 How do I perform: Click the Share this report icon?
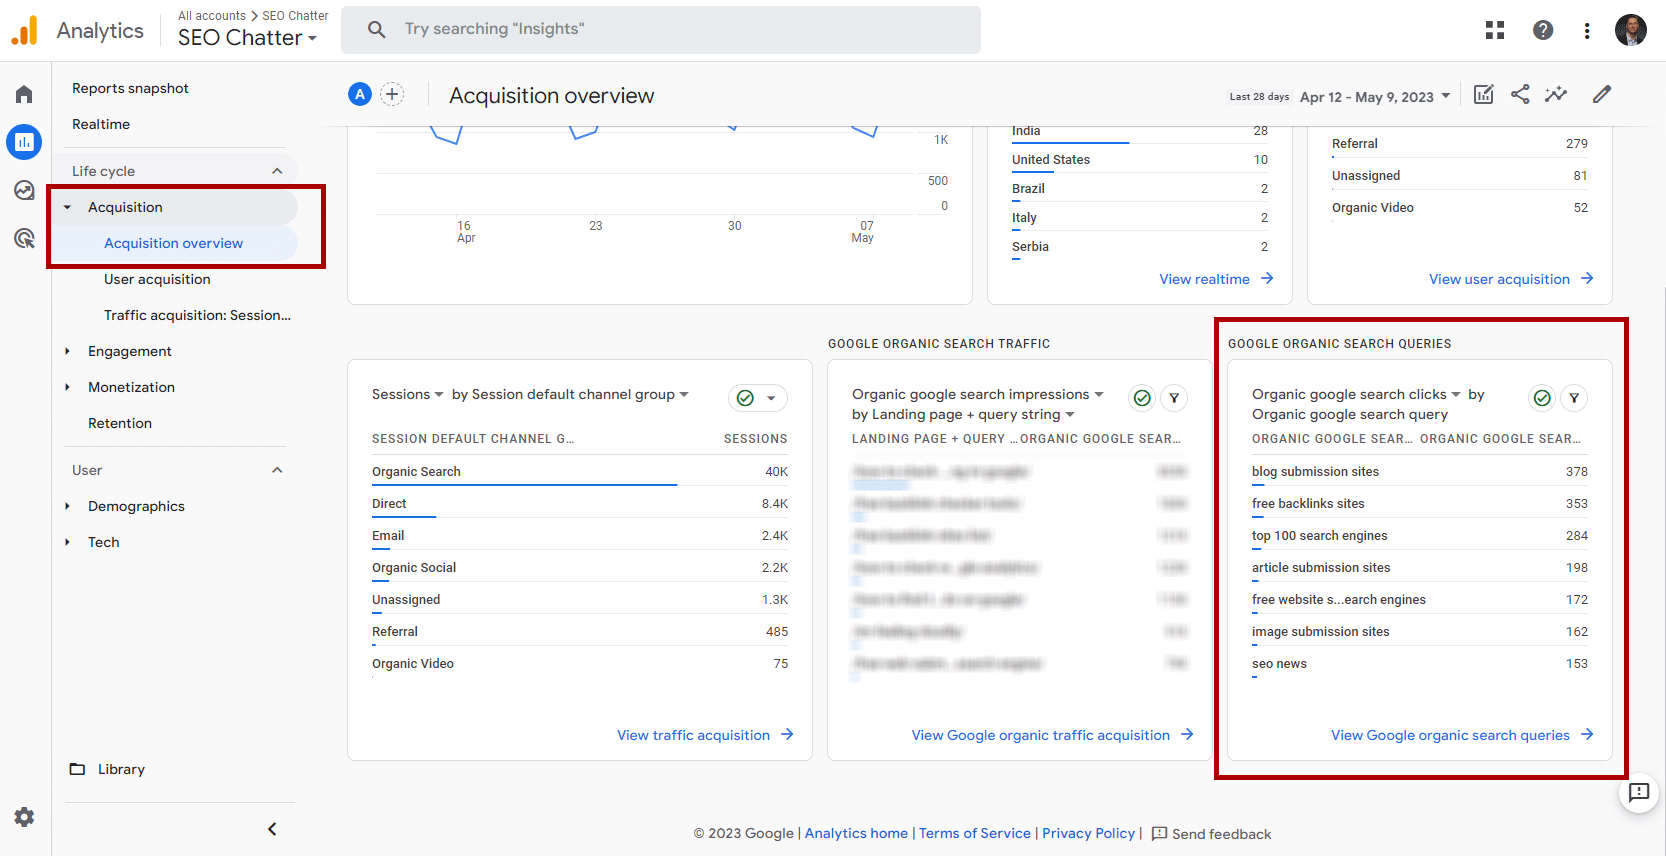(1520, 94)
